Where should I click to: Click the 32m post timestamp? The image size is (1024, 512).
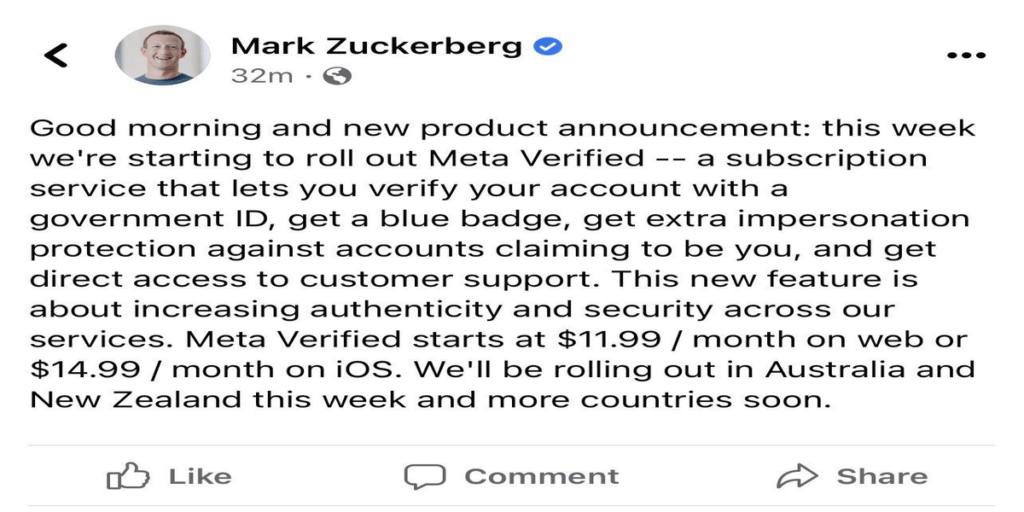(262, 76)
